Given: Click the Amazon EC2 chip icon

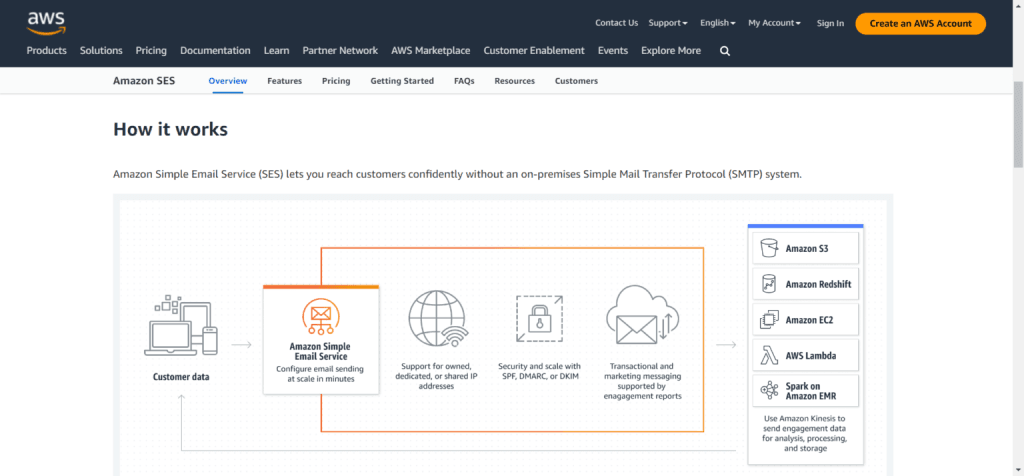Looking at the screenshot, I should 769,320.
